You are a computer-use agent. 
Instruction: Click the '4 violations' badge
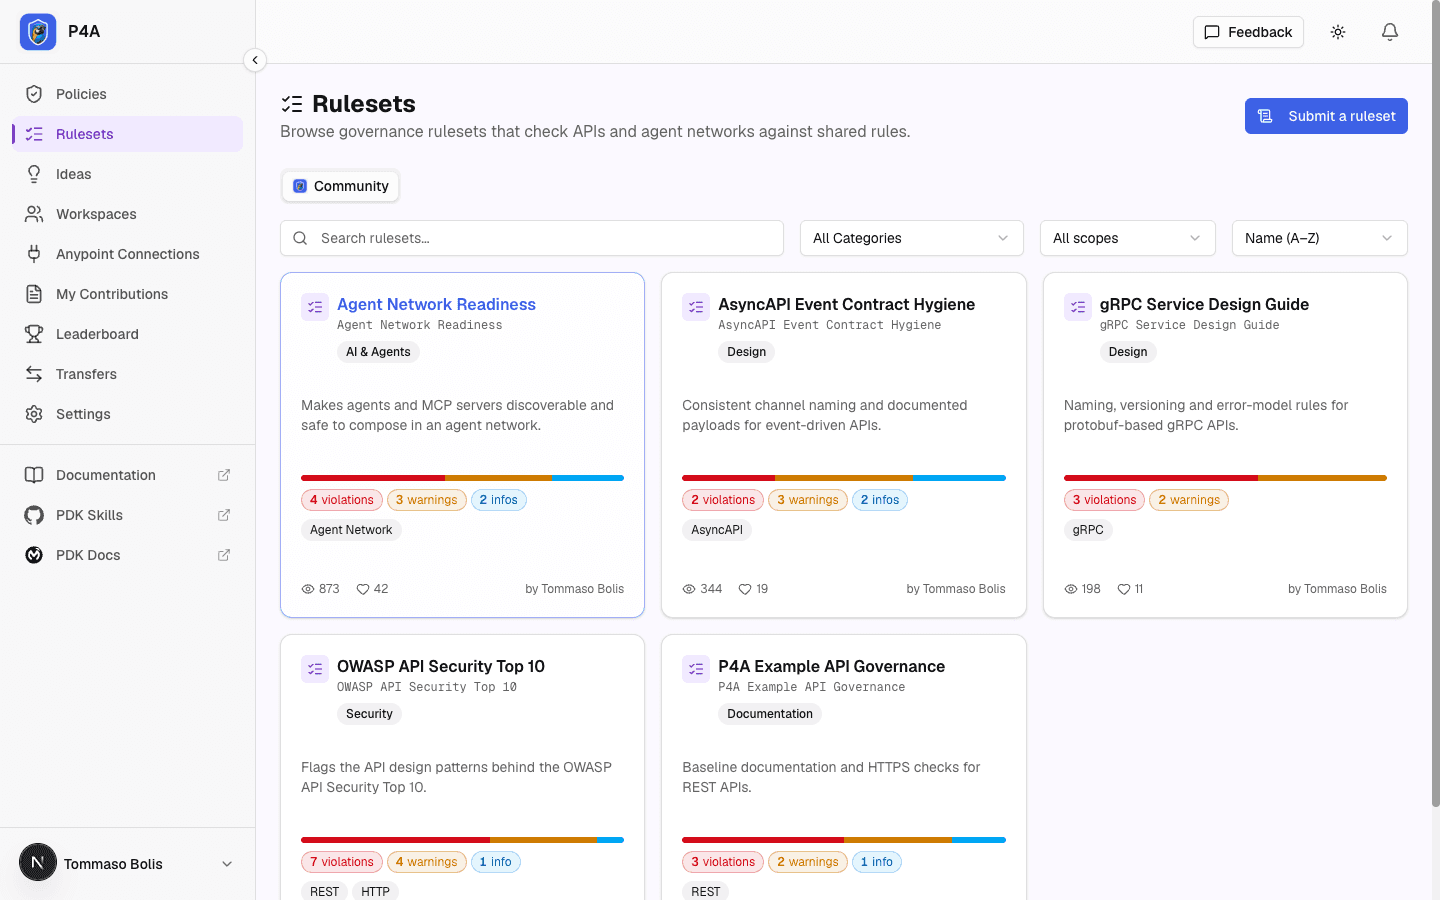point(342,500)
